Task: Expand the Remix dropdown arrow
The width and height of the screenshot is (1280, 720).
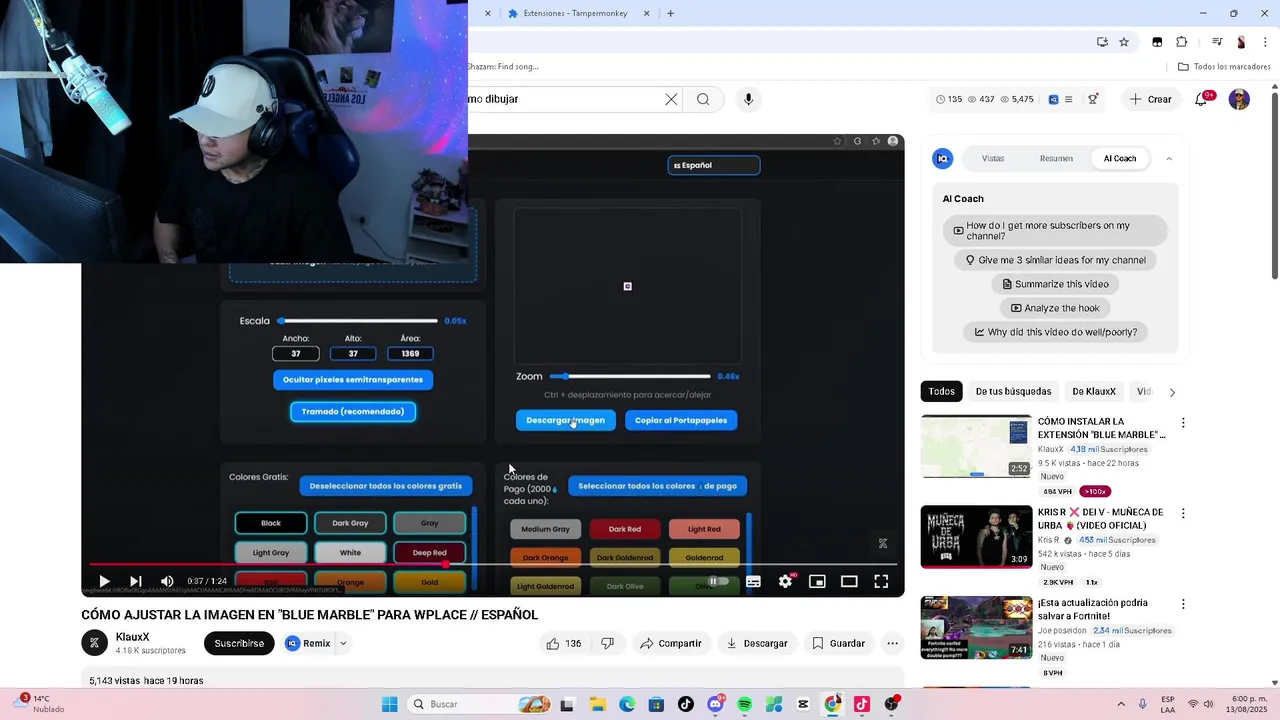Action: coord(343,643)
